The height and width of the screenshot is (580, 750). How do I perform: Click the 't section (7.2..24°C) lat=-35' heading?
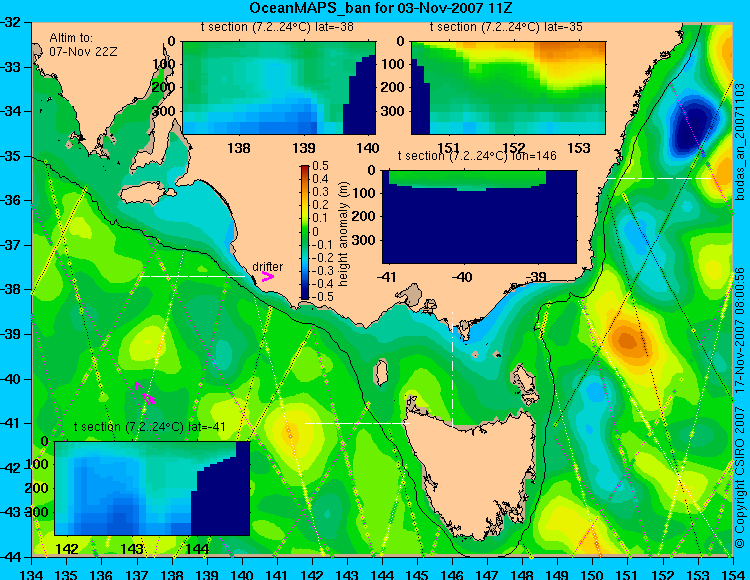click(x=506, y=27)
